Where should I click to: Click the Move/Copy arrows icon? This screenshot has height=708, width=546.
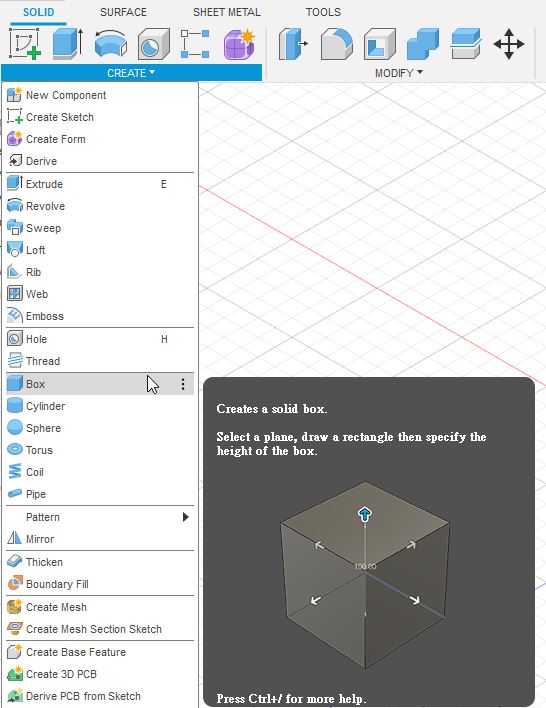509,44
